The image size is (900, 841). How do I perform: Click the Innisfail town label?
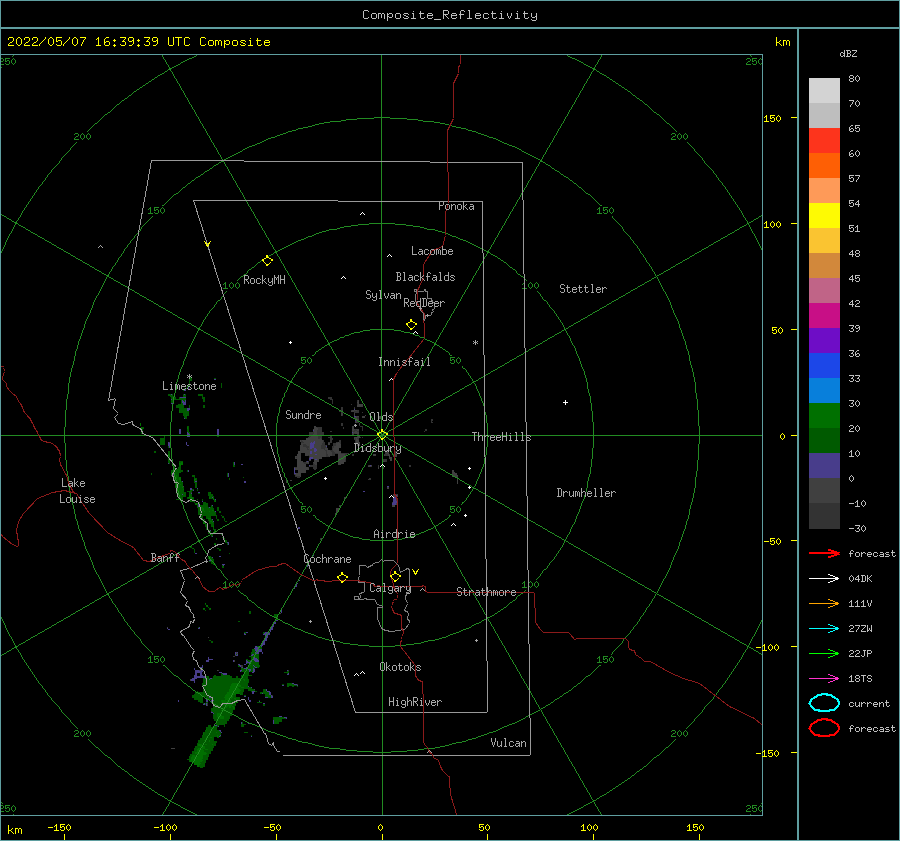(x=404, y=362)
